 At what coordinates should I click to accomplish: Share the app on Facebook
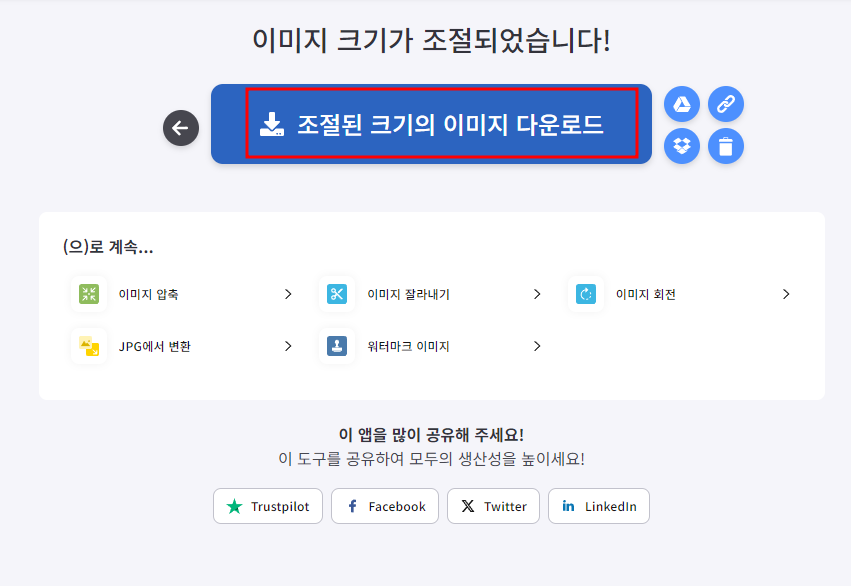point(384,506)
